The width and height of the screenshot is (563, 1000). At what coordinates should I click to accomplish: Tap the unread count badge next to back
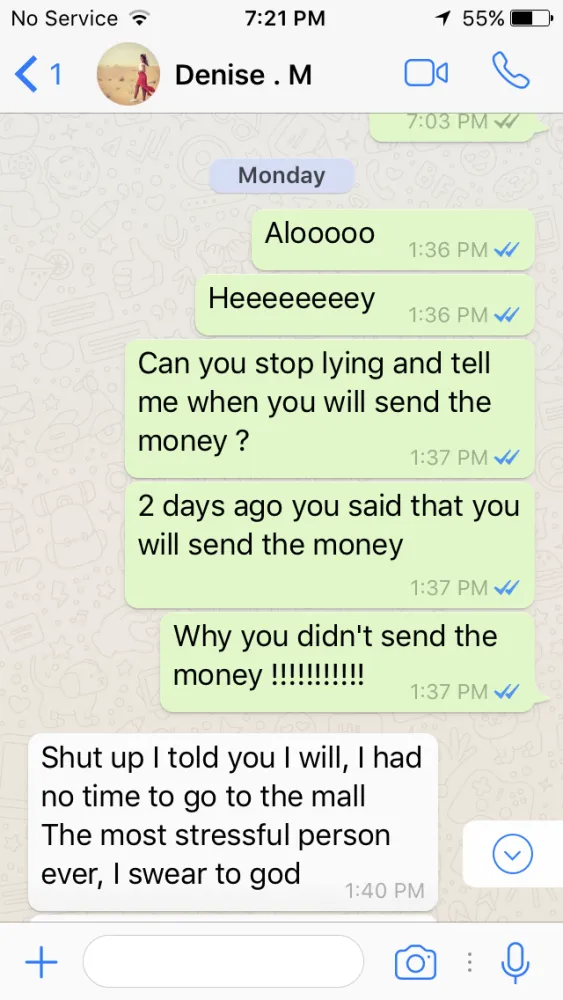tap(55, 74)
